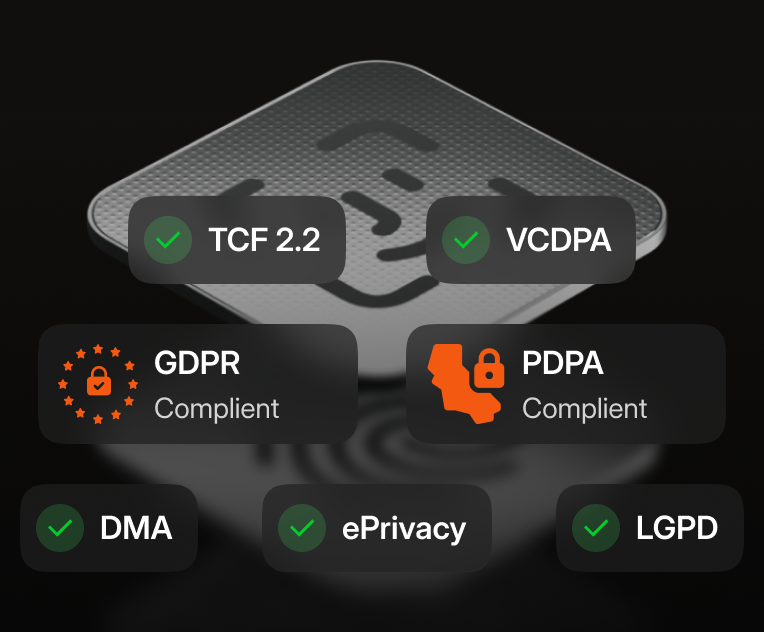Select the VCDPA badge label
This screenshot has width=764, height=632.
click(x=558, y=240)
